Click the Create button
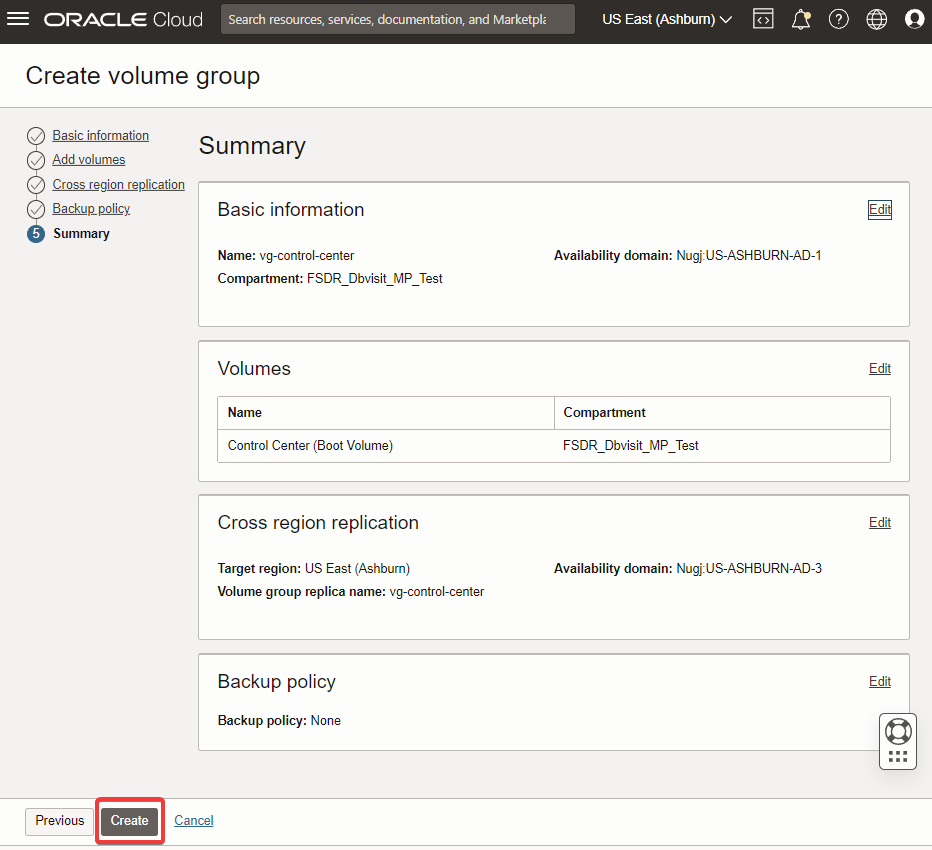 point(130,821)
